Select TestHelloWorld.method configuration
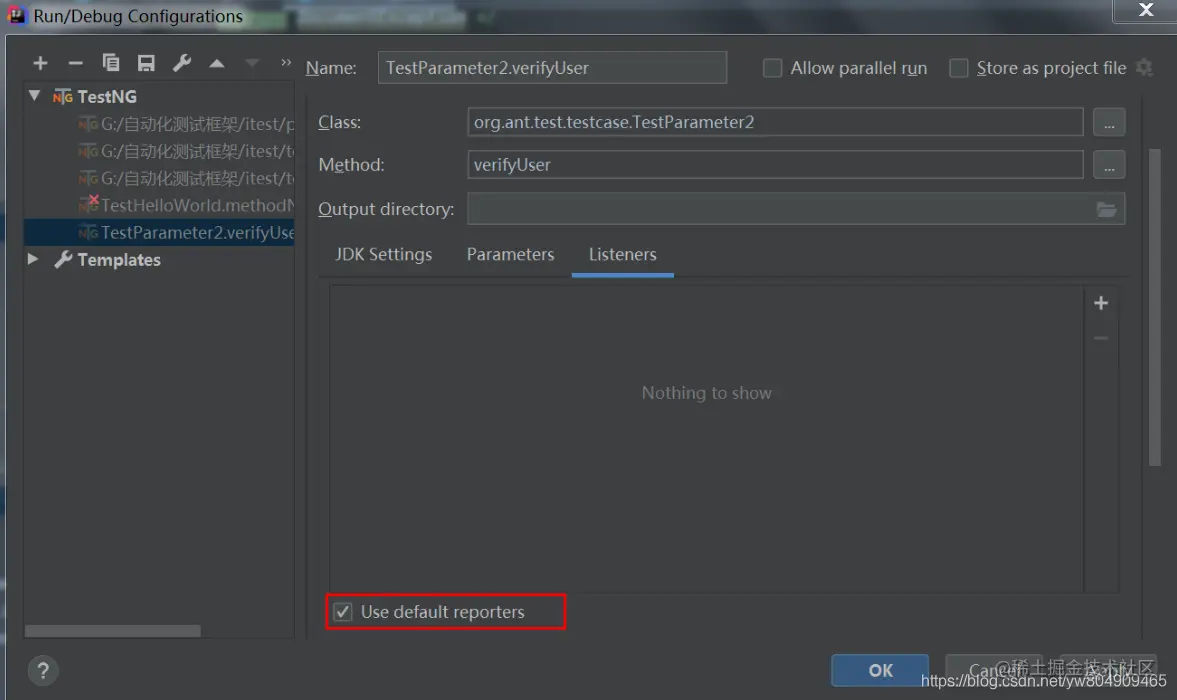The height and width of the screenshot is (700, 1177). [x=186, y=205]
